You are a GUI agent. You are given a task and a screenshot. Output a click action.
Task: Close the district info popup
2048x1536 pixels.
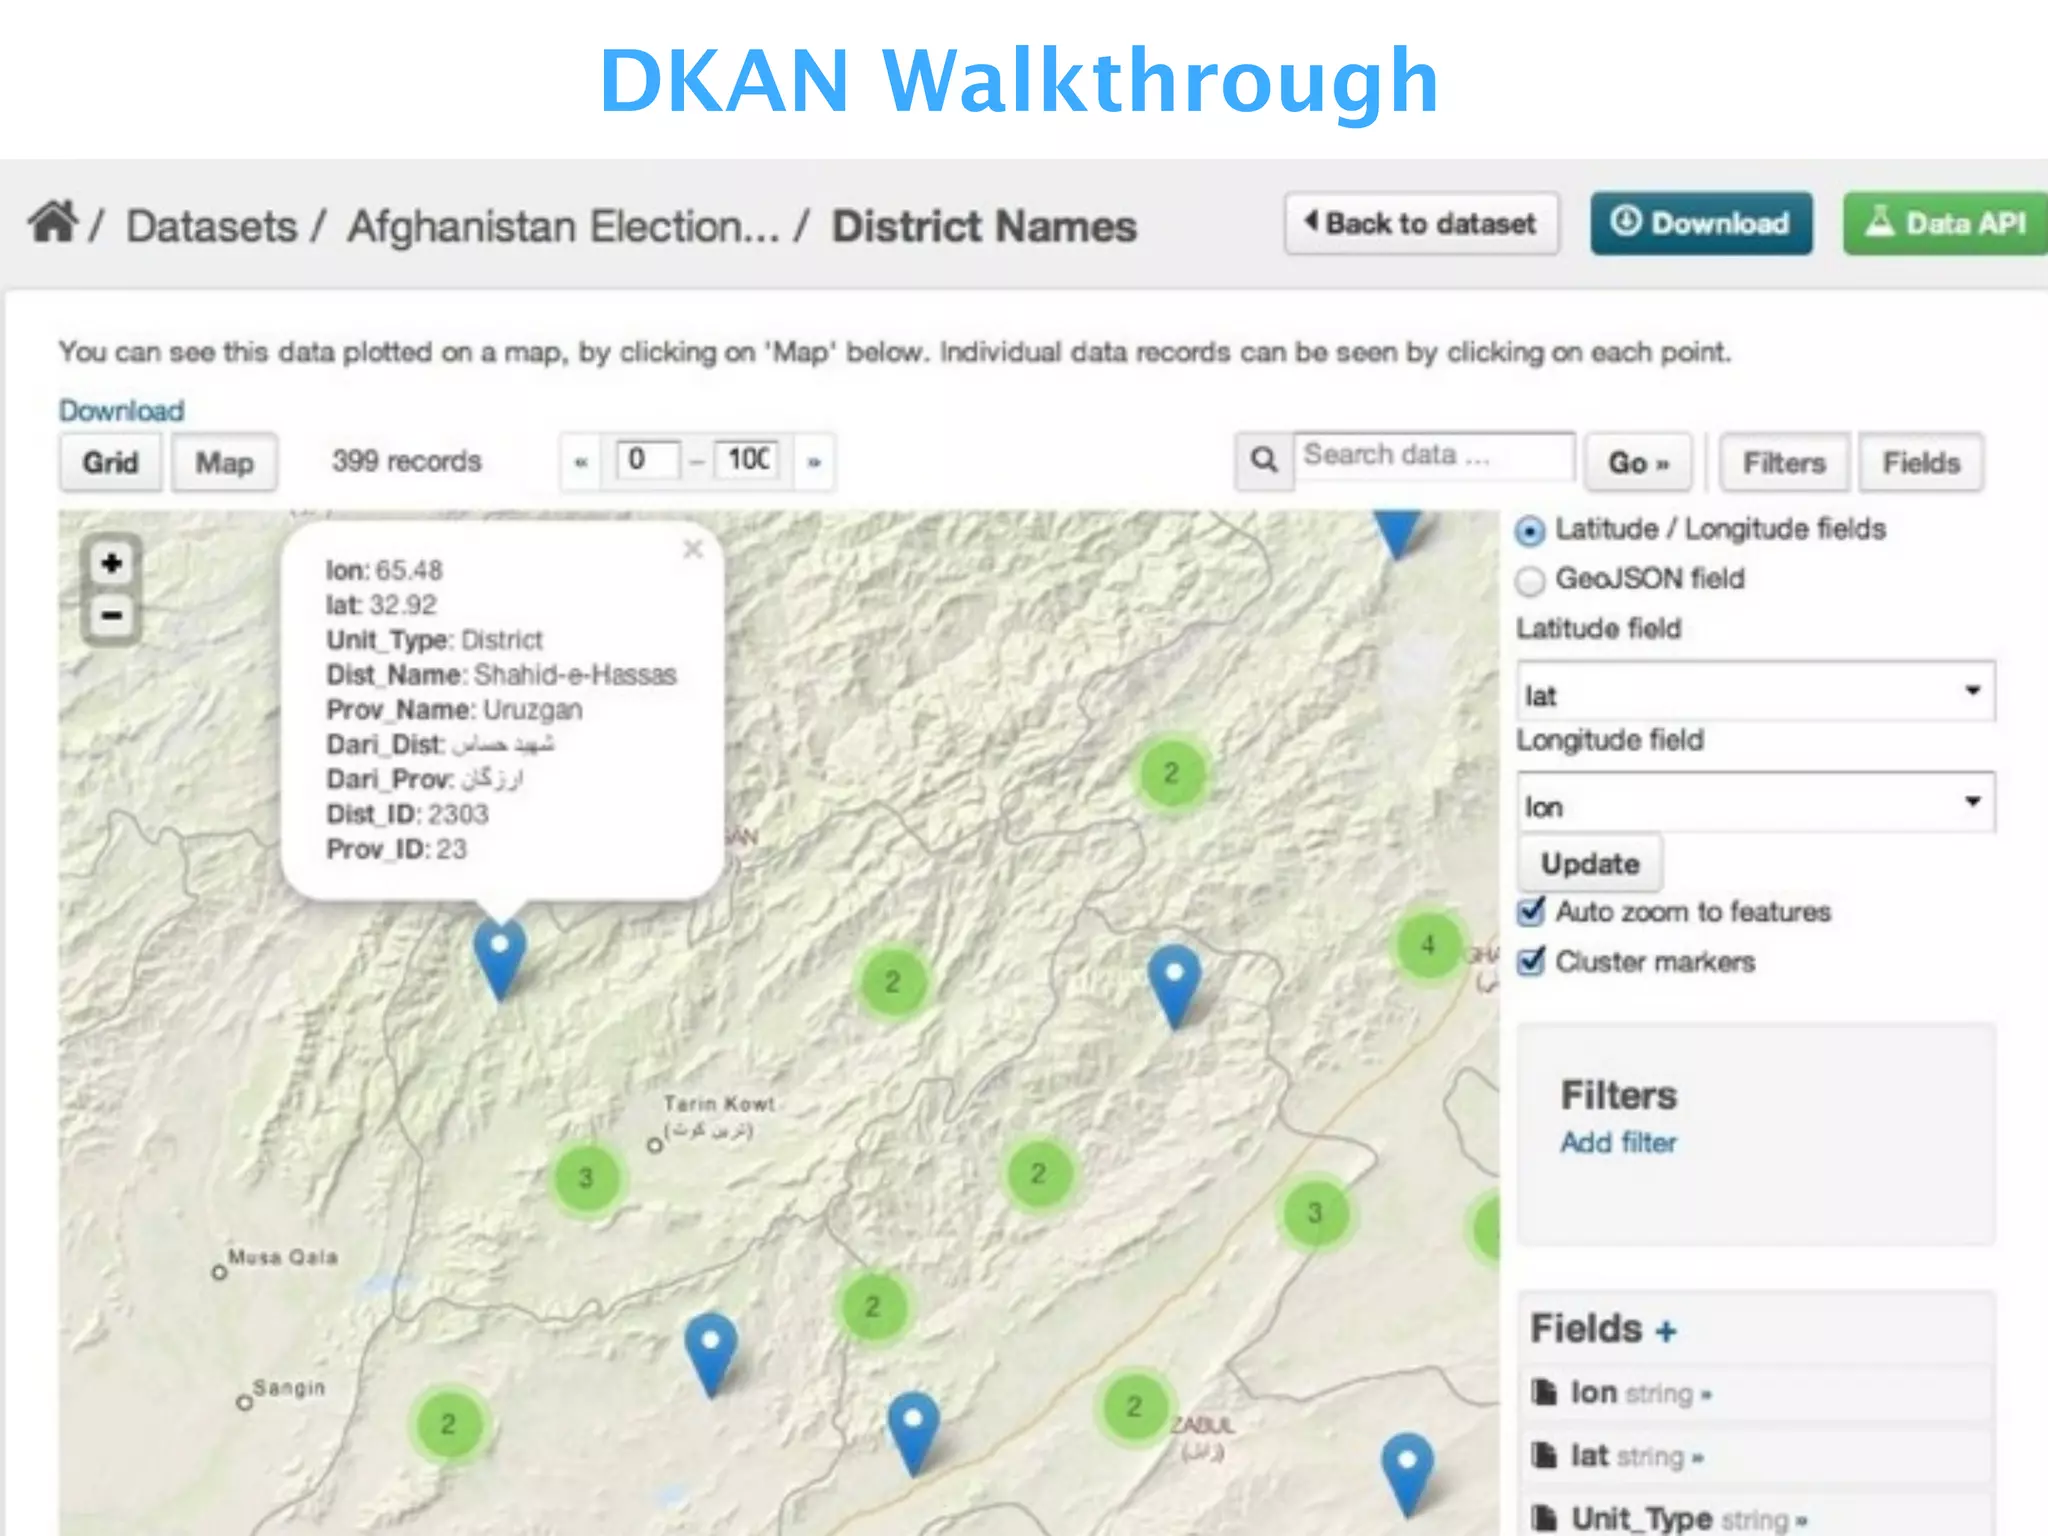[693, 549]
